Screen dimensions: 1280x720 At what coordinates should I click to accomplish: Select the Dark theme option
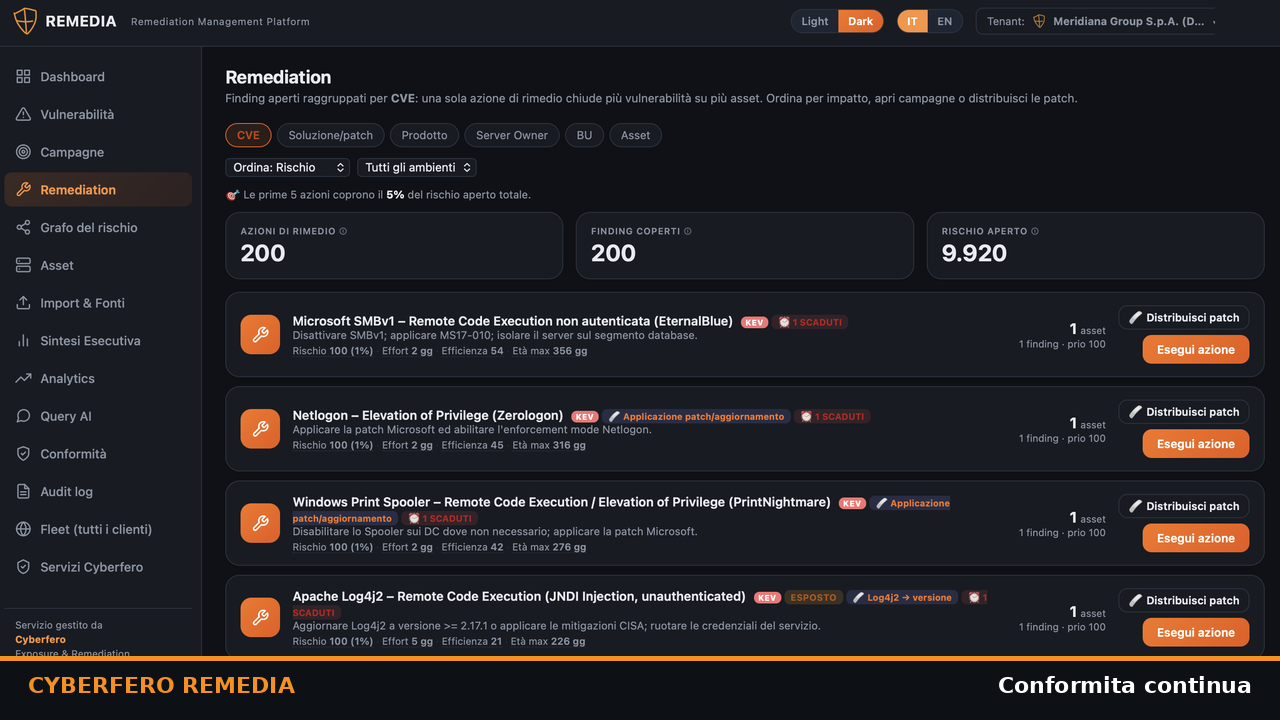(x=860, y=21)
